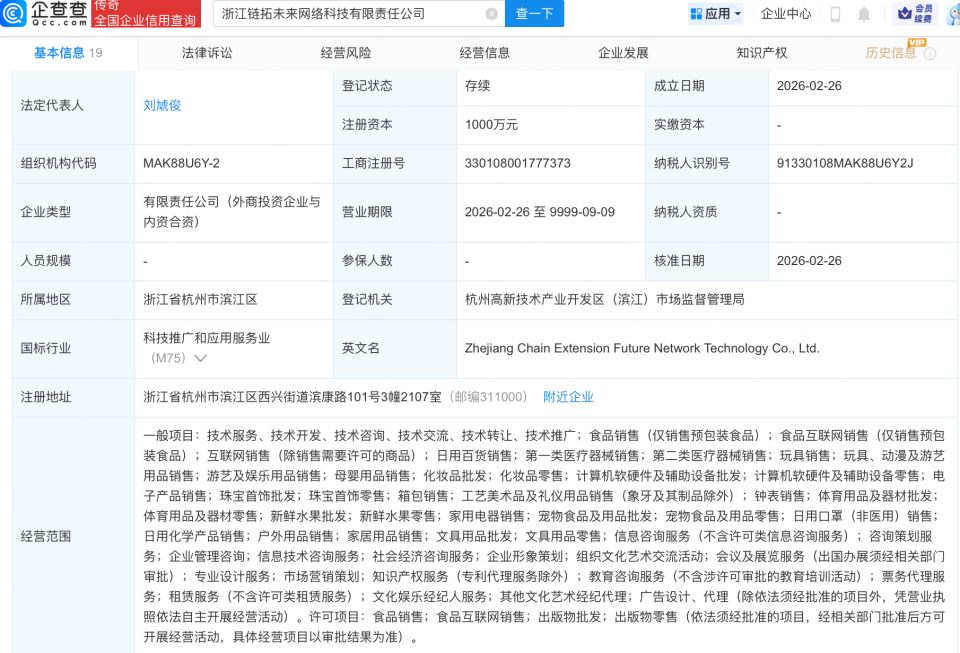Select the 浙江省杭州市滨江区 region value
960x653 pixels.
point(200,299)
